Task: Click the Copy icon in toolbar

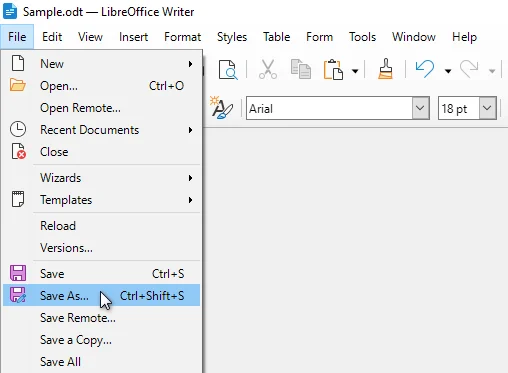Action: tap(301, 69)
